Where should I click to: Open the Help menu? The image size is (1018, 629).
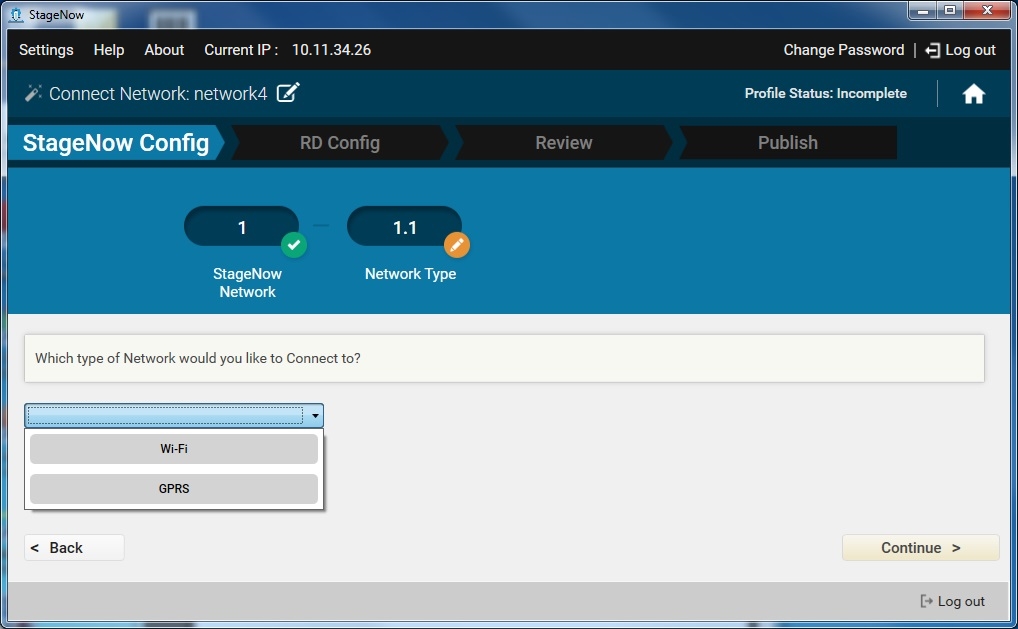pyautogui.click(x=109, y=50)
